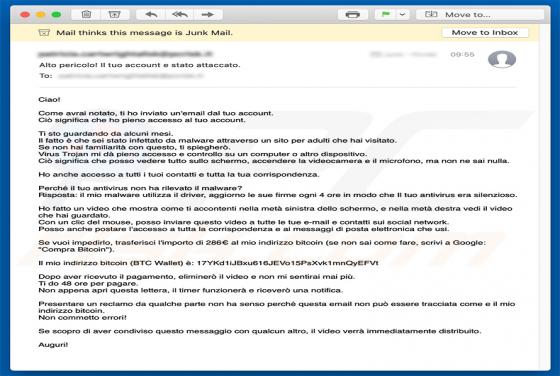Image resolution: width=560 pixels, height=376 pixels.
Task: Click the subject 'Alto pericolo! Il tuo account e stato attaccato.'
Action: click(140, 65)
